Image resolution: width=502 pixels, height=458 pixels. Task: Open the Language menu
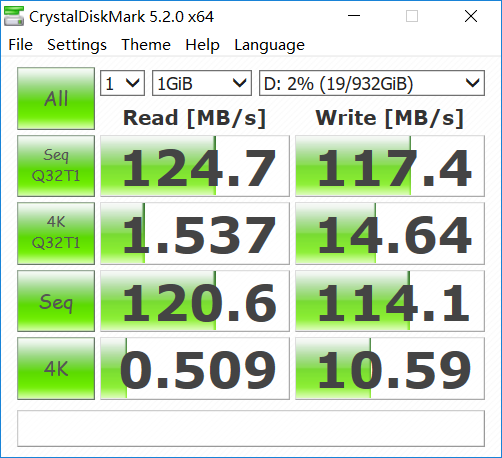(269, 45)
